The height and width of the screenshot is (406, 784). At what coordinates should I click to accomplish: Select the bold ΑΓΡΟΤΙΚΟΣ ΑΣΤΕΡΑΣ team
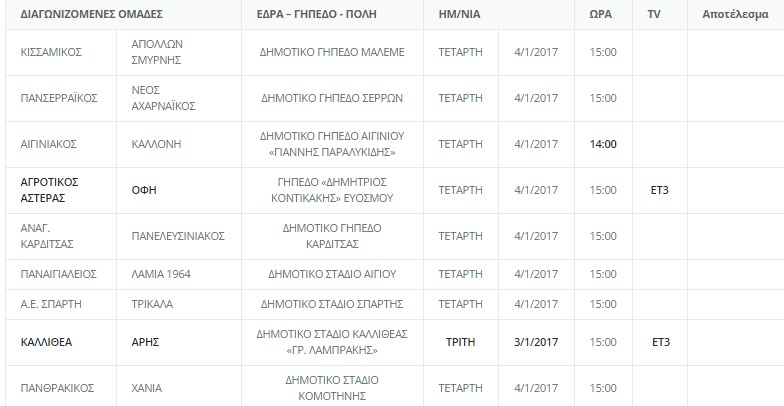coord(50,190)
